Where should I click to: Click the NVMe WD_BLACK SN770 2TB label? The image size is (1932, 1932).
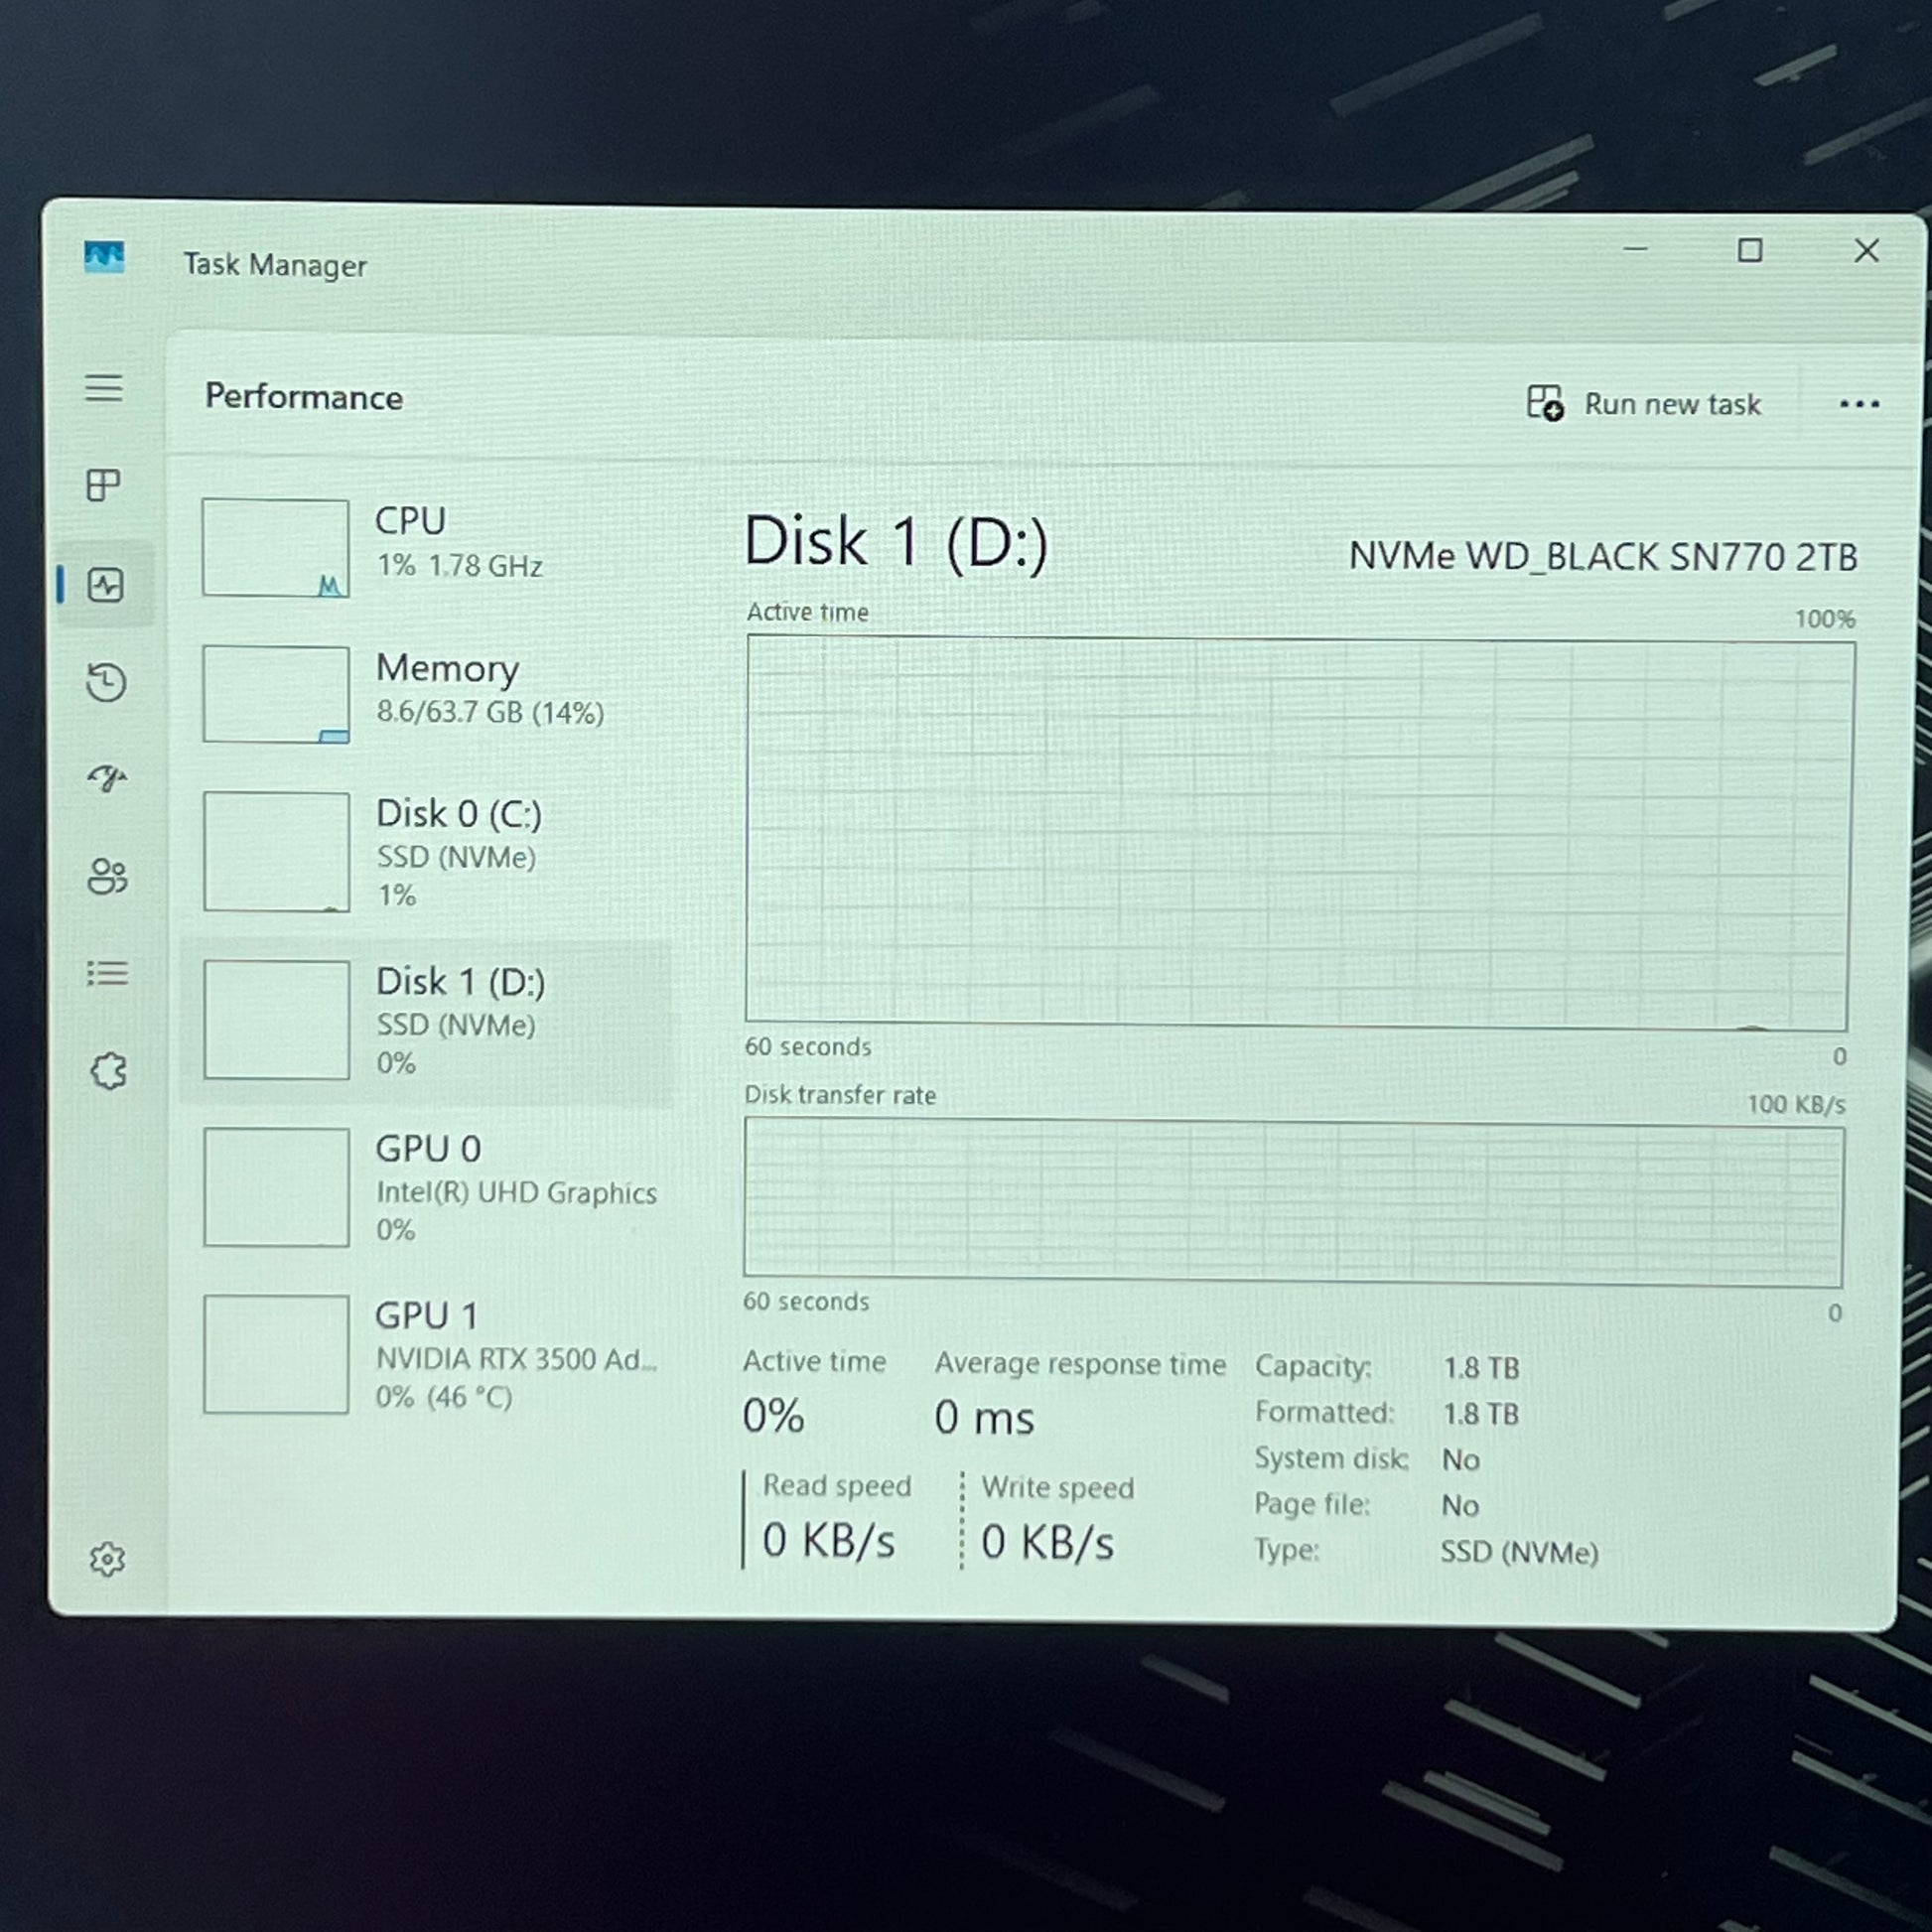click(1602, 557)
